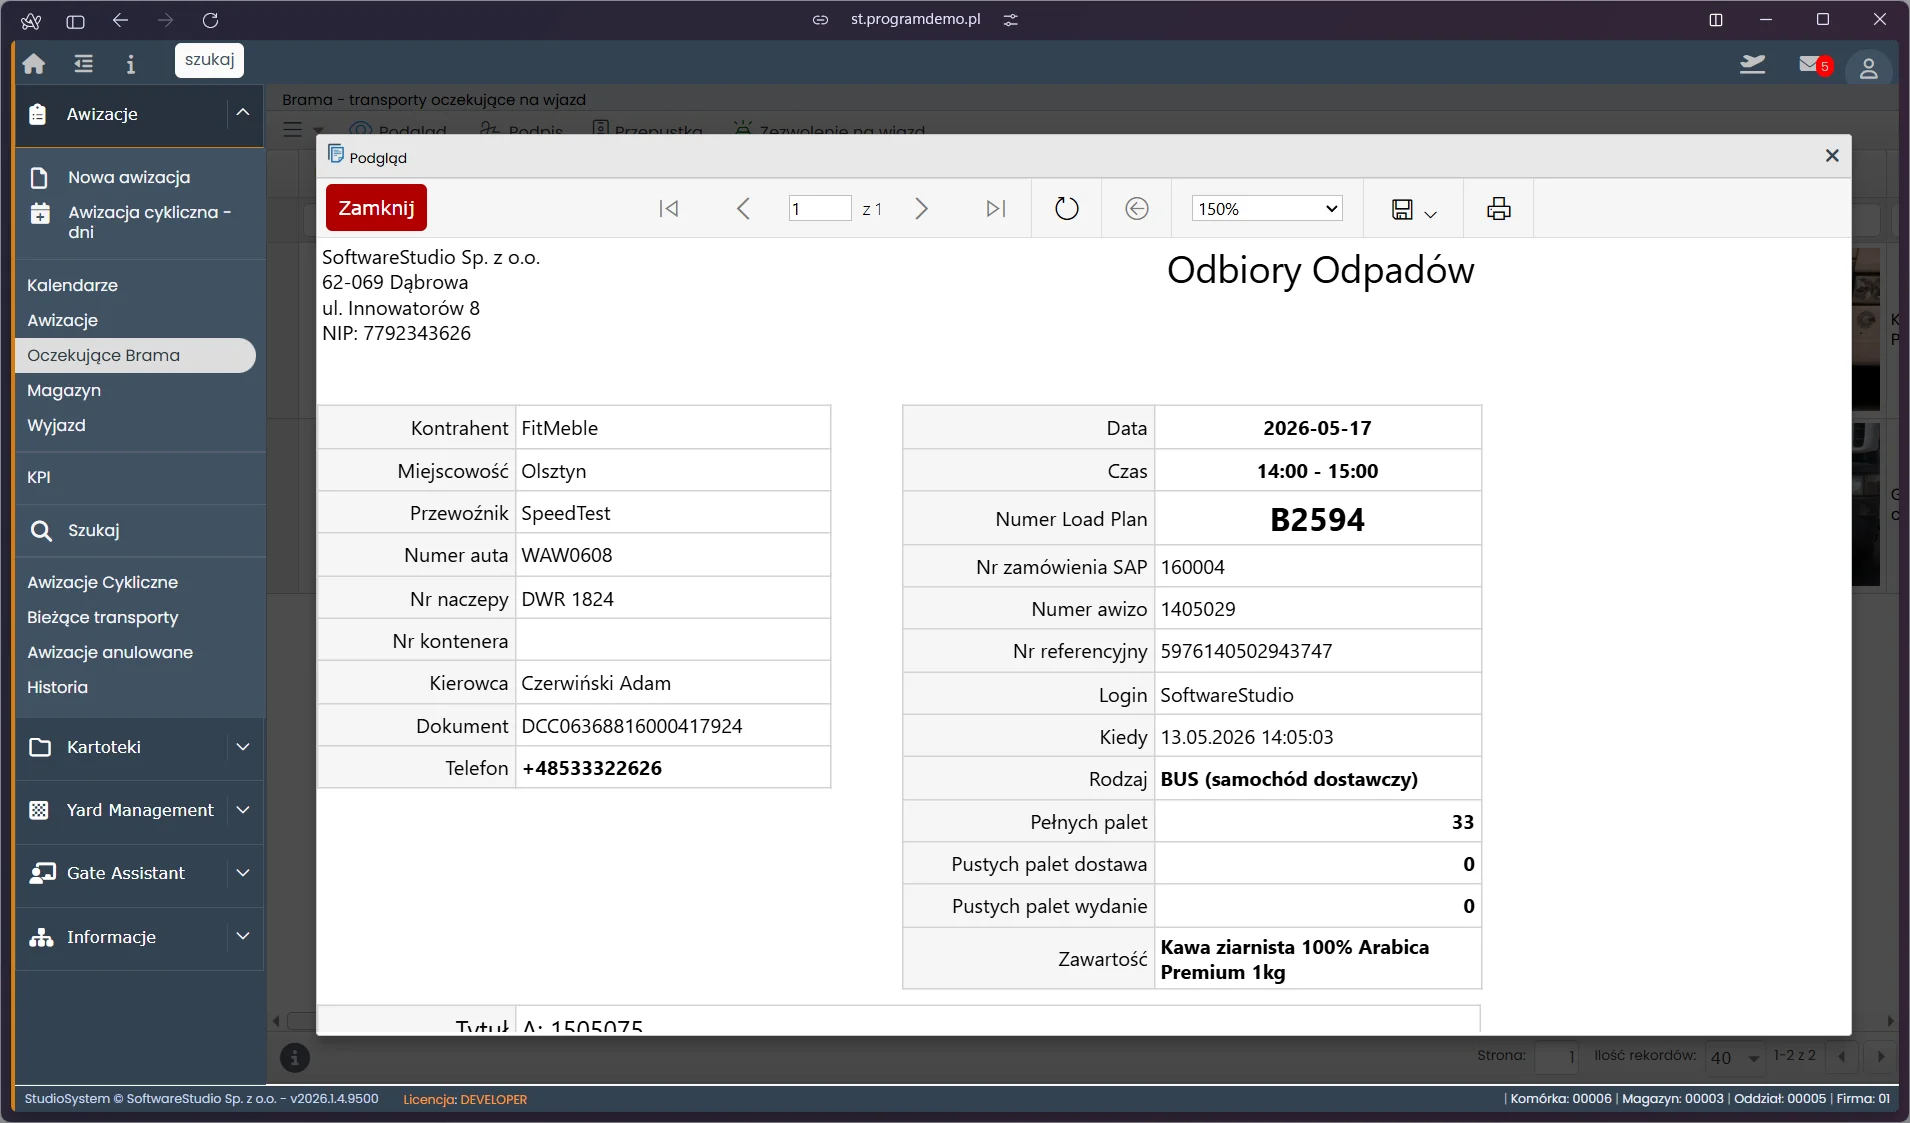Collapse the sidebar menu icon
The image size is (1910, 1123).
(83, 64)
